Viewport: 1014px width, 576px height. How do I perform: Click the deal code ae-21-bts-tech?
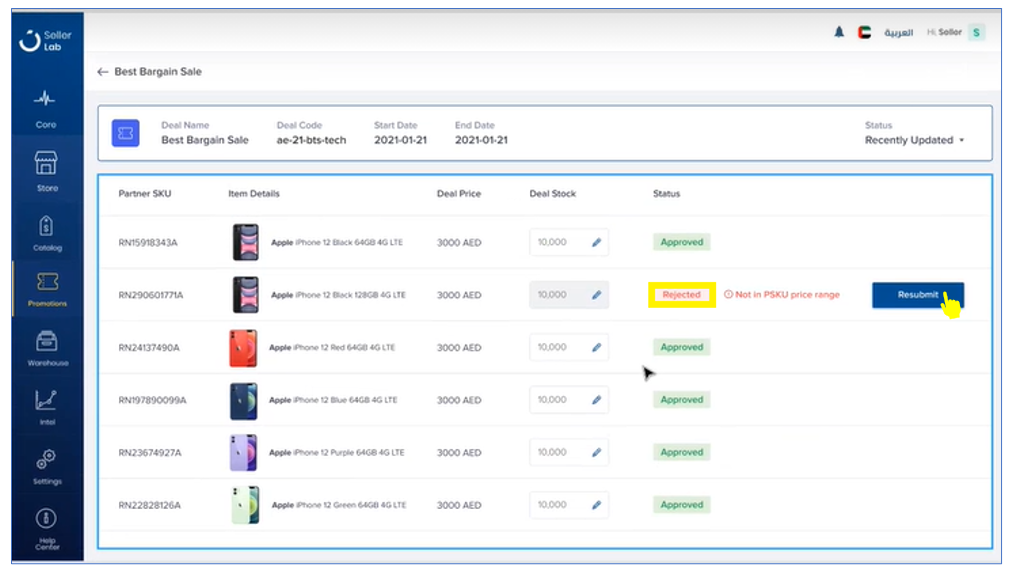point(311,140)
